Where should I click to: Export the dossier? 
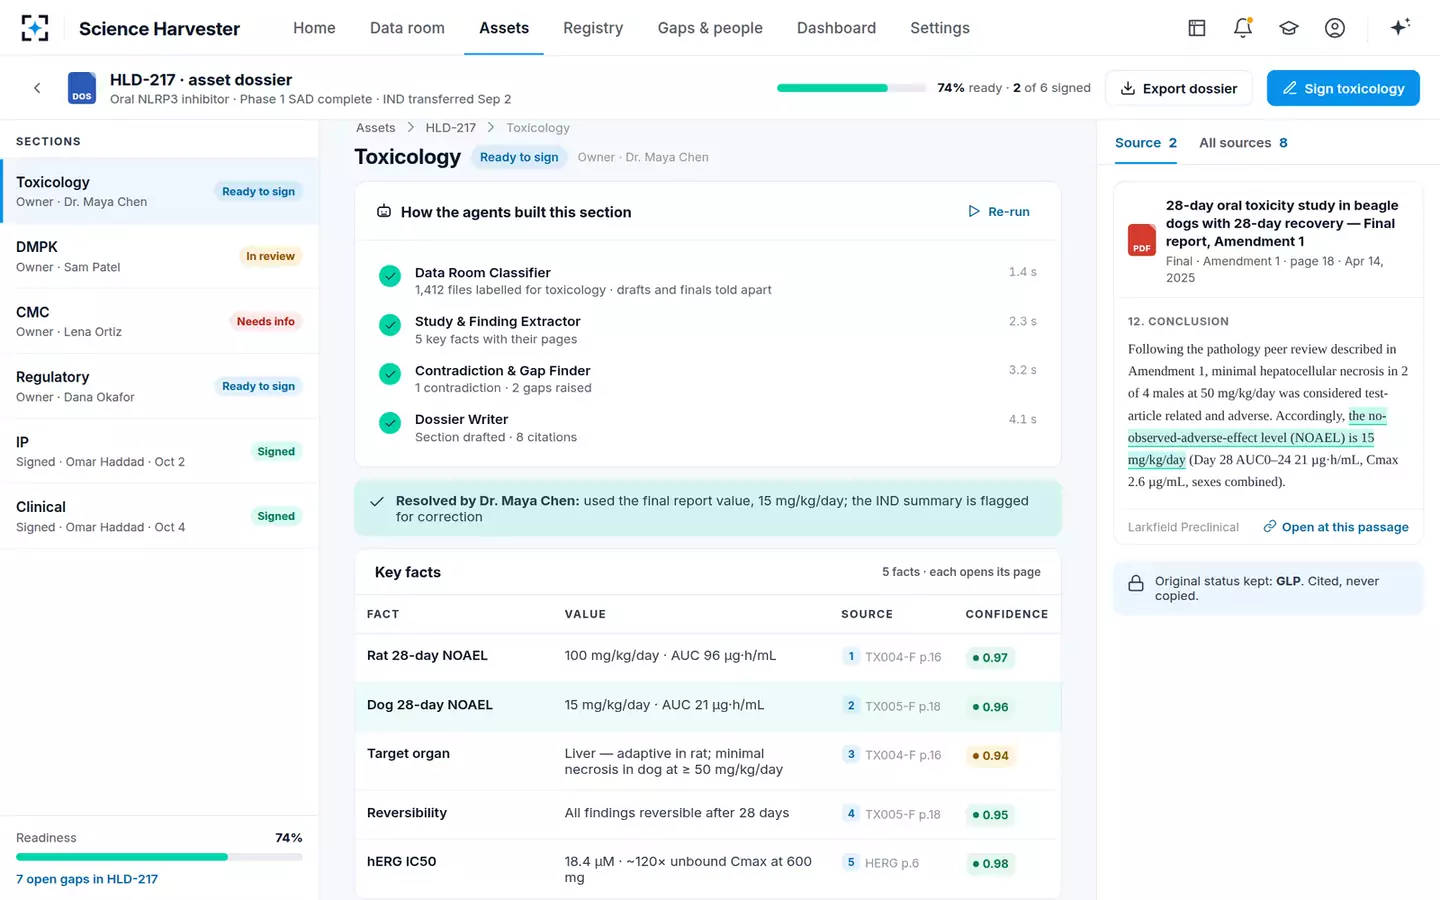1179,88
